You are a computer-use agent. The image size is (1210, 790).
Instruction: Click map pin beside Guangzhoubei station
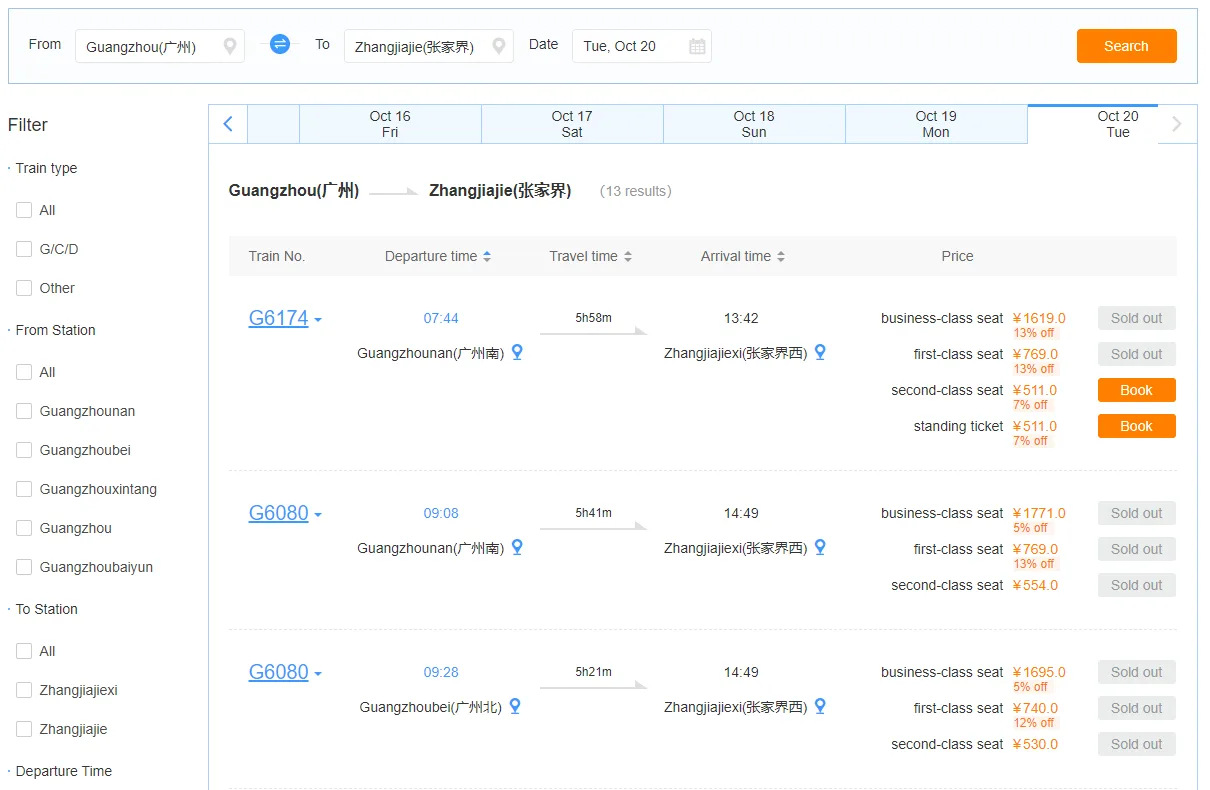pos(515,706)
